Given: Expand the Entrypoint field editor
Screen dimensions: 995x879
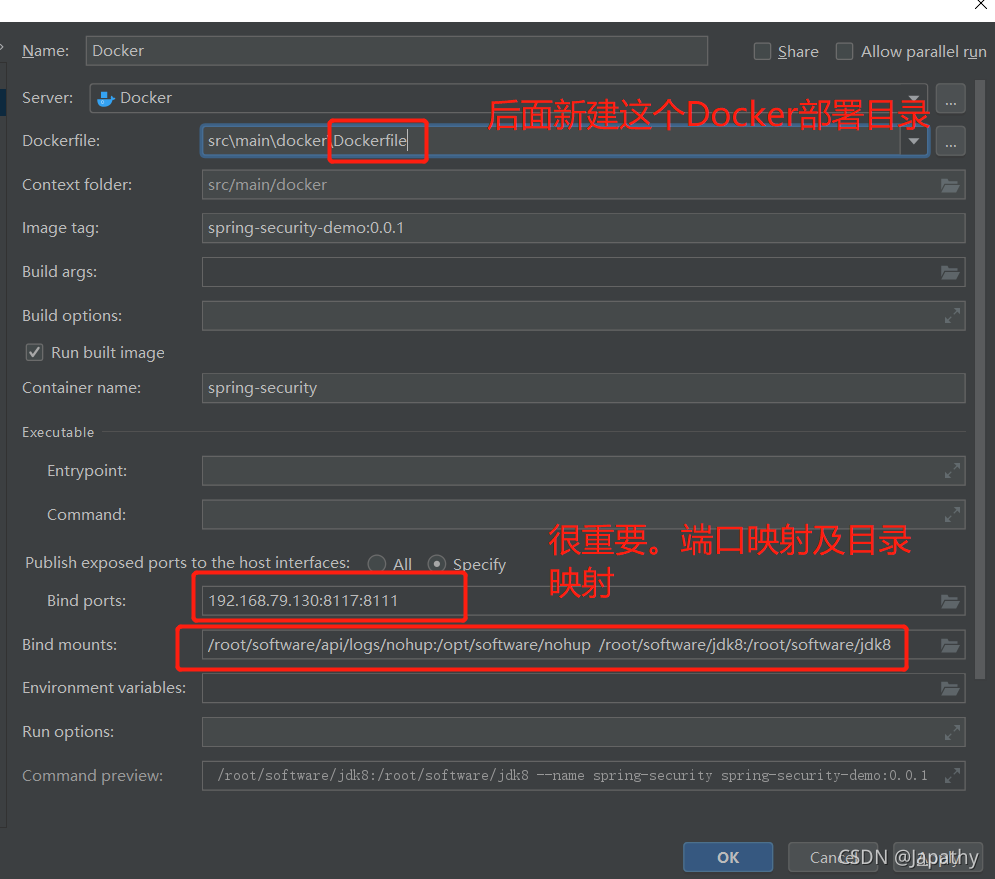Looking at the screenshot, I should pos(952,471).
